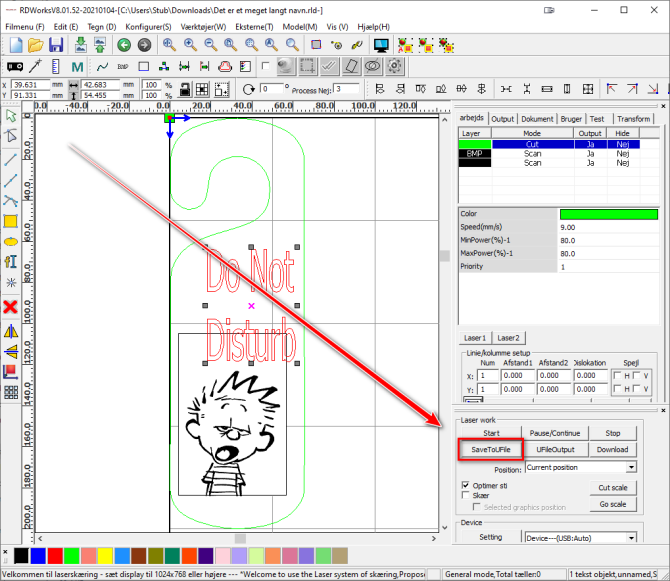The height and width of the screenshot is (581, 670).
Task: Switch to the Transform tab
Action: coord(633,119)
